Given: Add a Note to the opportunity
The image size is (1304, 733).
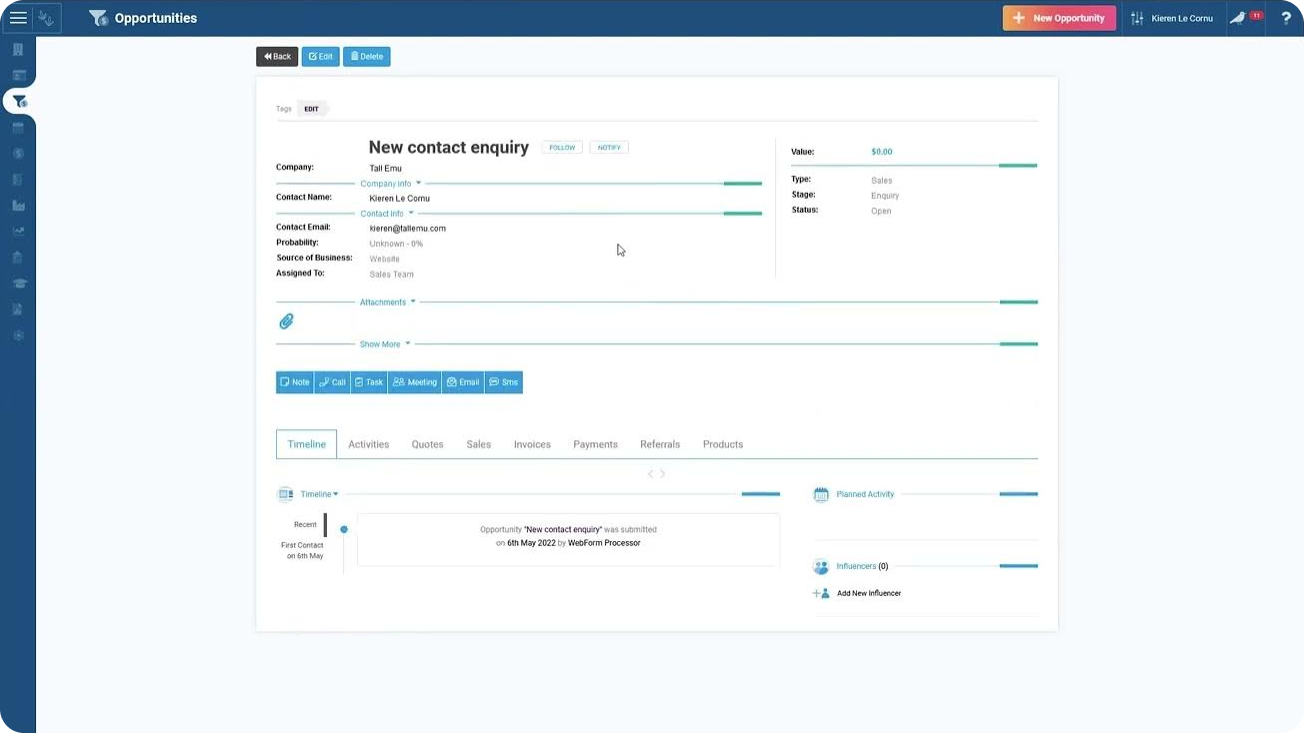Looking at the screenshot, I should pyautogui.click(x=295, y=382).
